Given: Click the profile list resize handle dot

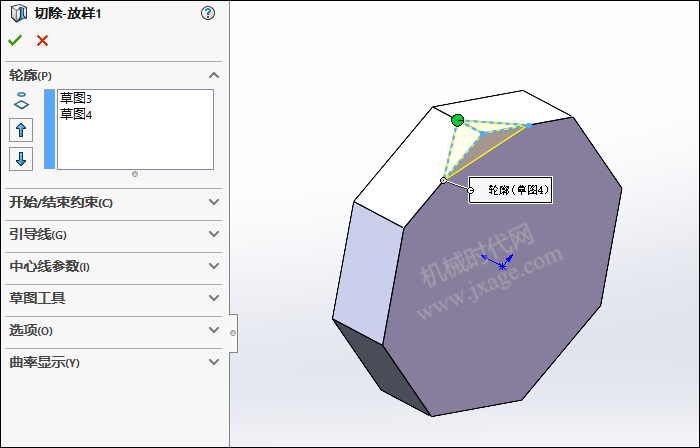Looking at the screenshot, I should coord(135,174).
